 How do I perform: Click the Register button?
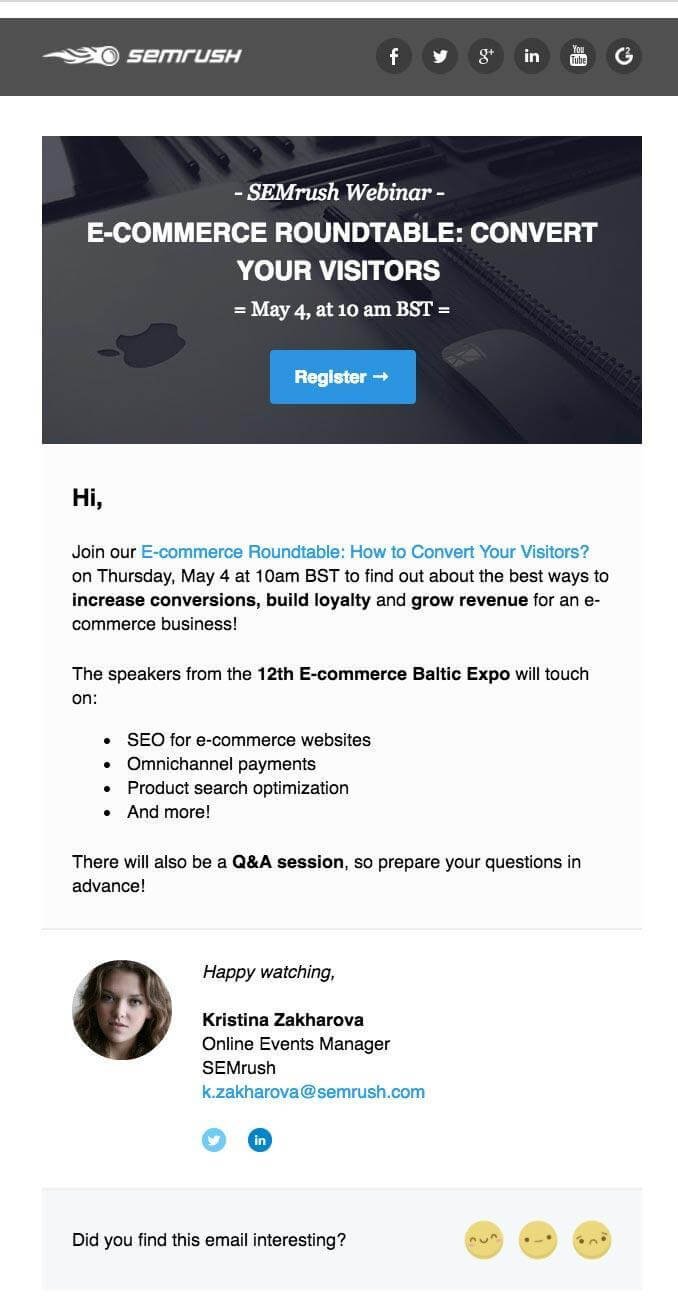[343, 377]
